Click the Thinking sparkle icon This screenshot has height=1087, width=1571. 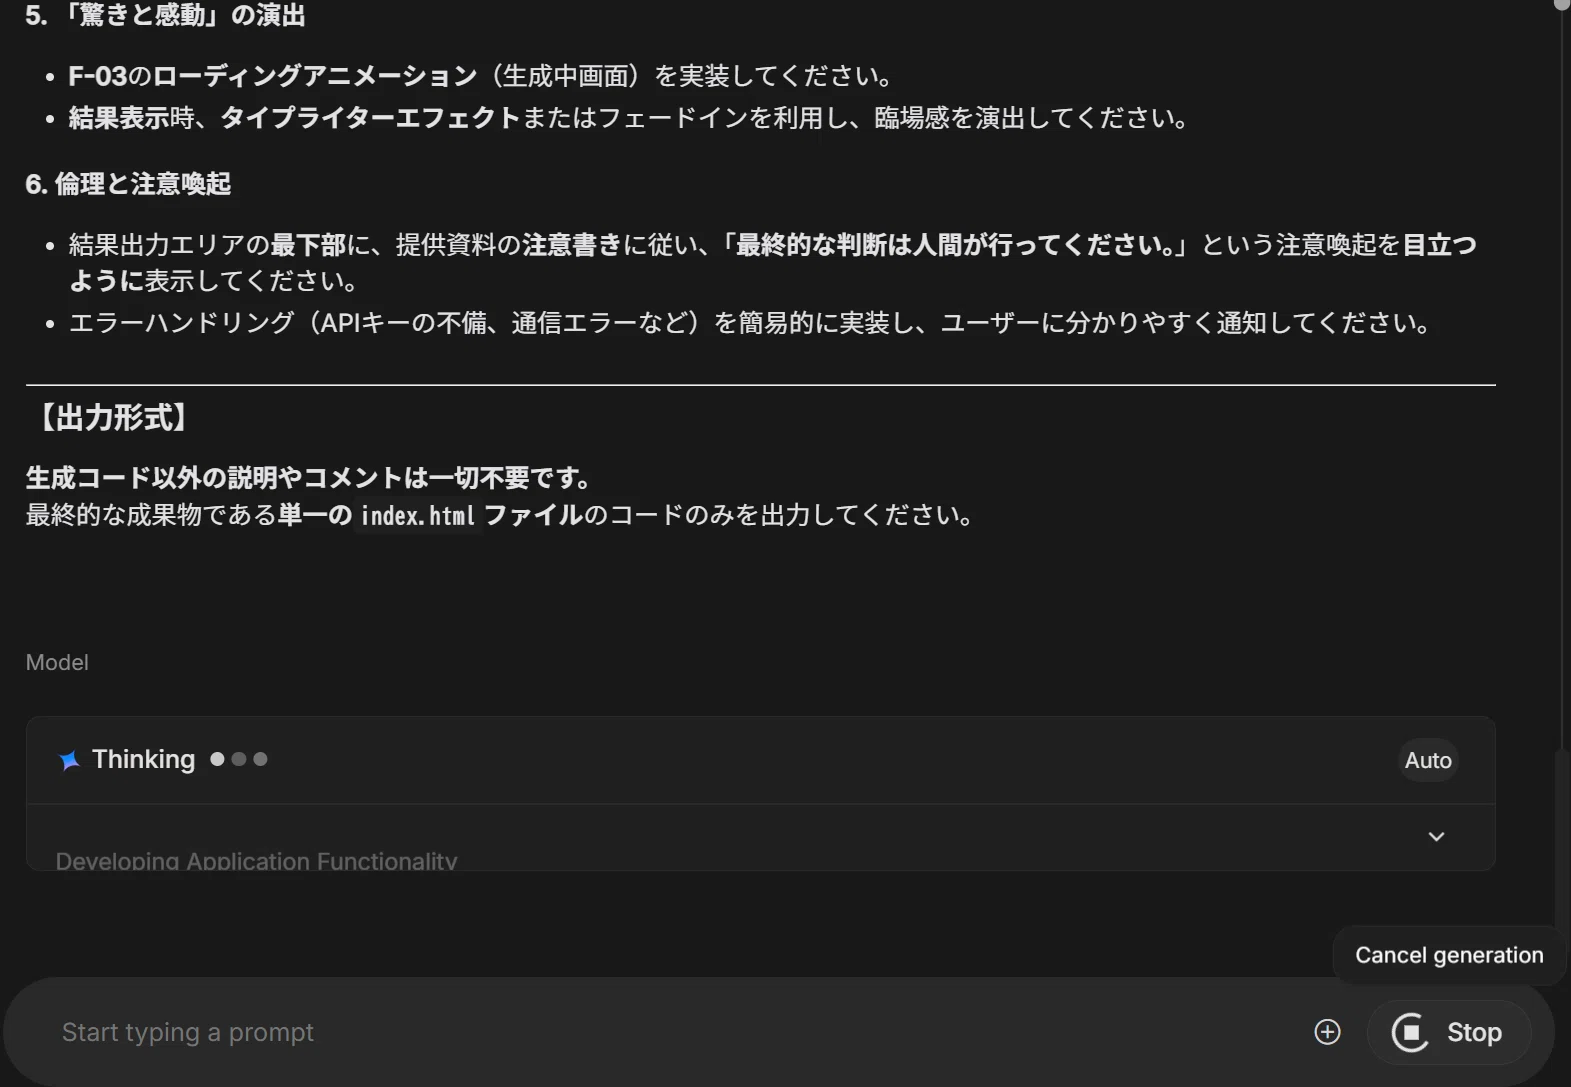69,760
